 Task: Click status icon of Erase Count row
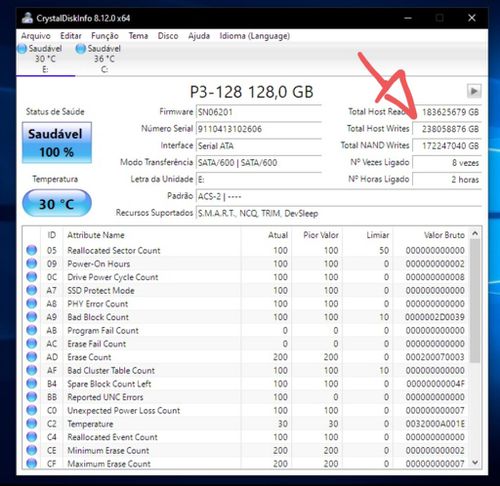point(31,357)
